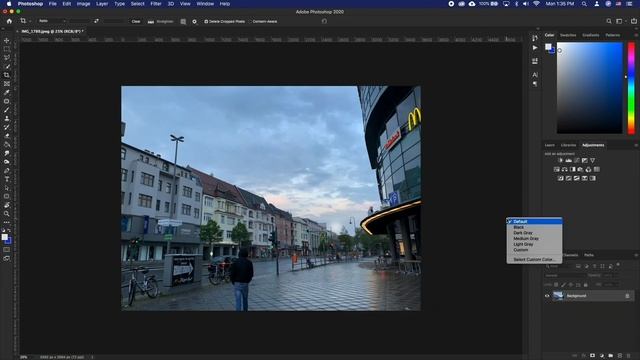
Task: Delete layer trash icon
Action: [x=629, y=356]
